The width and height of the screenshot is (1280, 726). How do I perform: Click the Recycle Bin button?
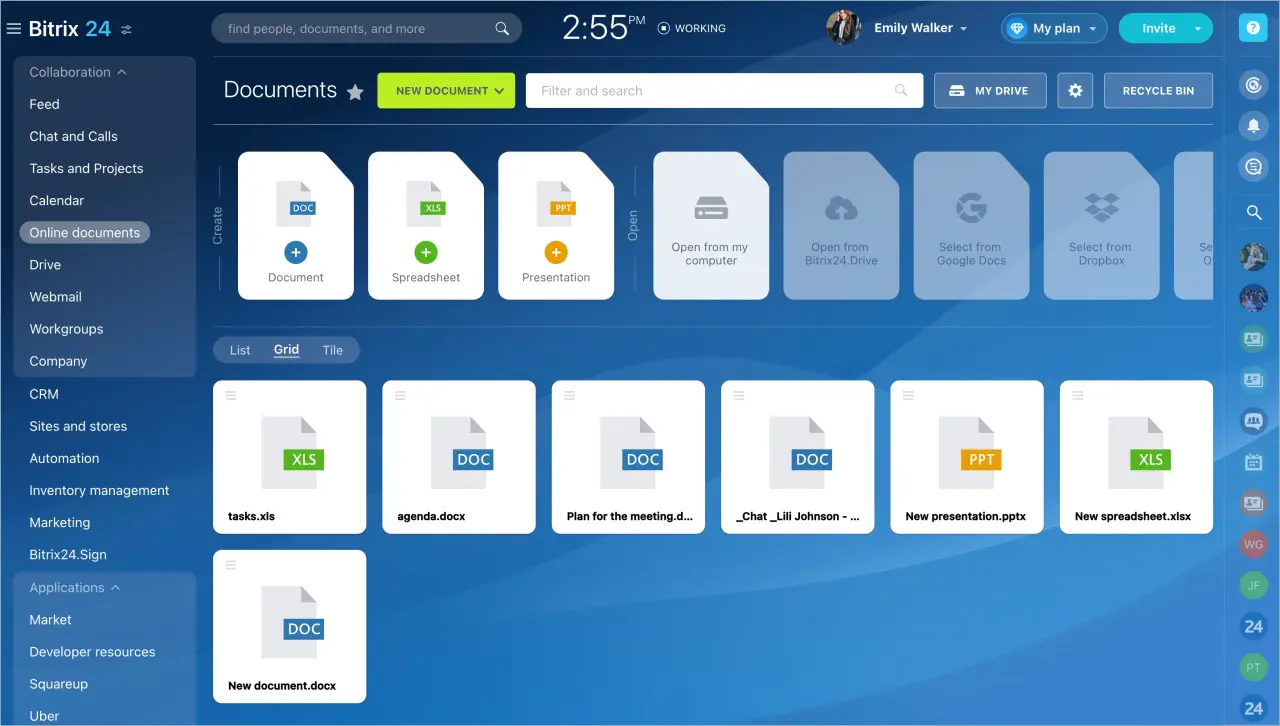click(1158, 91)
